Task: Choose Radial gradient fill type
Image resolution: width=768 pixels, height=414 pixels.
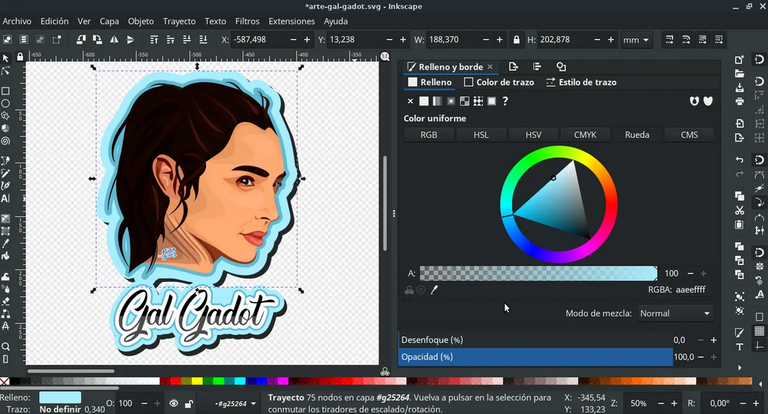Action: point(451,101)
